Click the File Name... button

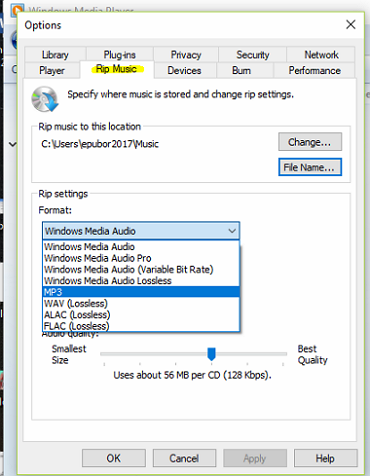[x=310, y=167]
